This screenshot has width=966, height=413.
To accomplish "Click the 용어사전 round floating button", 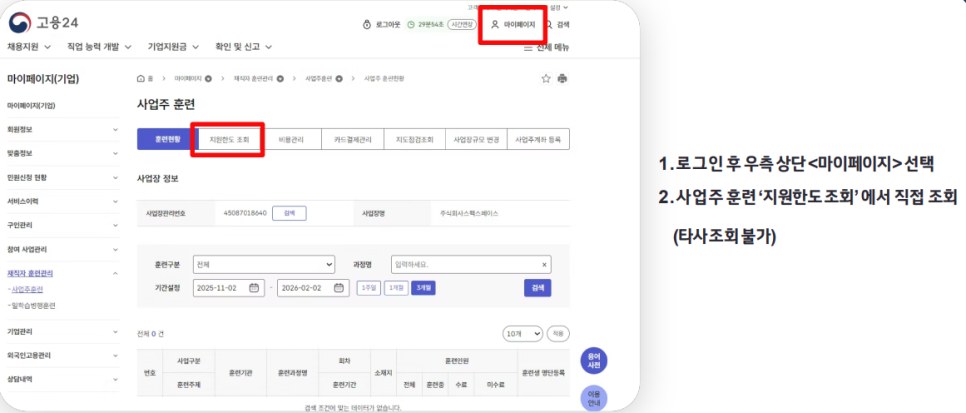I will (594, 361).
